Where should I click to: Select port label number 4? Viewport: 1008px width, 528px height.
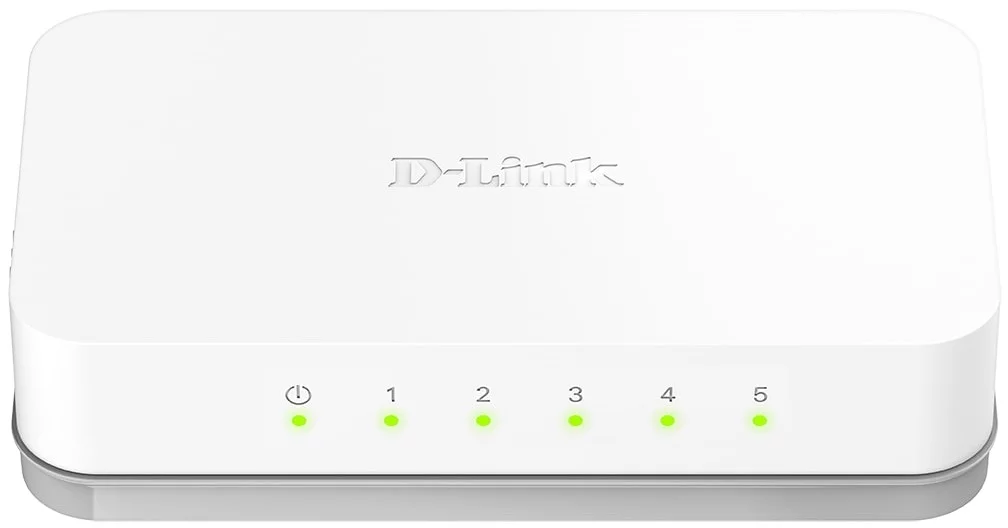pos(667,394)
